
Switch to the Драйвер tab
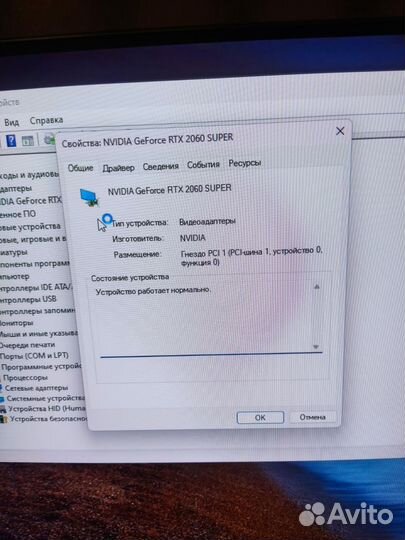pyautogui.click(x=118, y=168)
